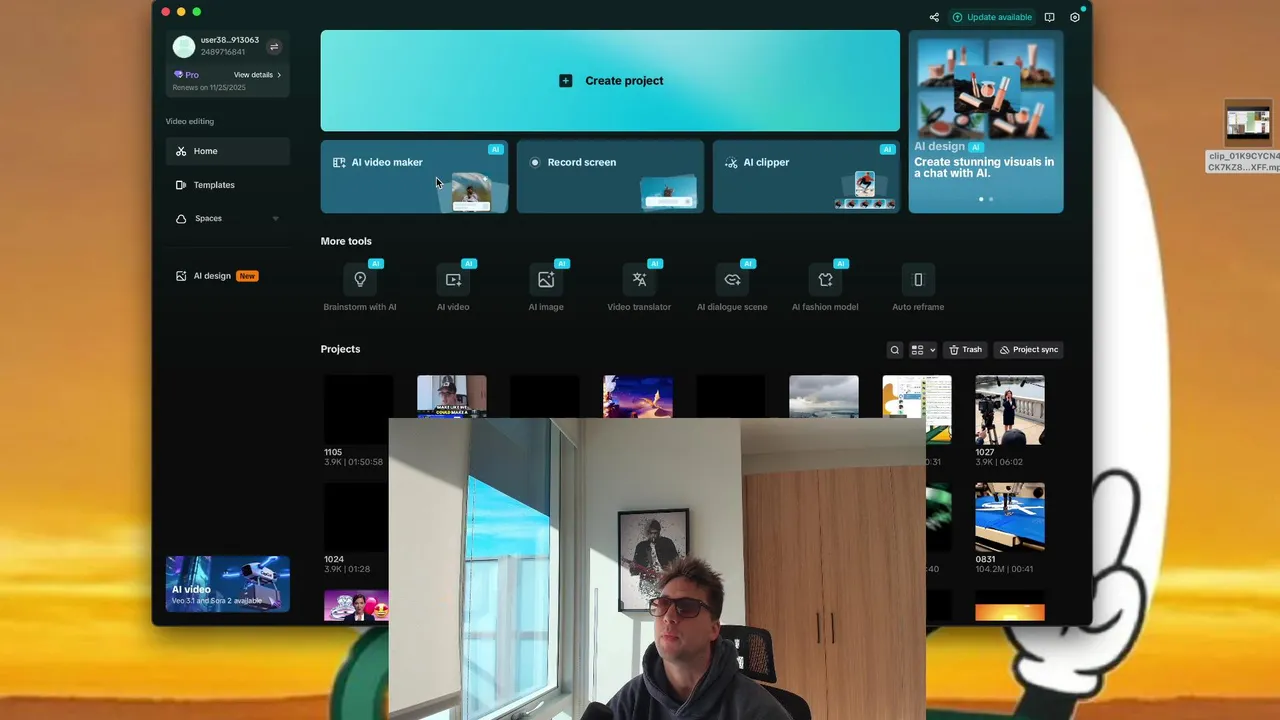Click the Projects search icon
1280x720 pixels.
(x=895, y=350)
